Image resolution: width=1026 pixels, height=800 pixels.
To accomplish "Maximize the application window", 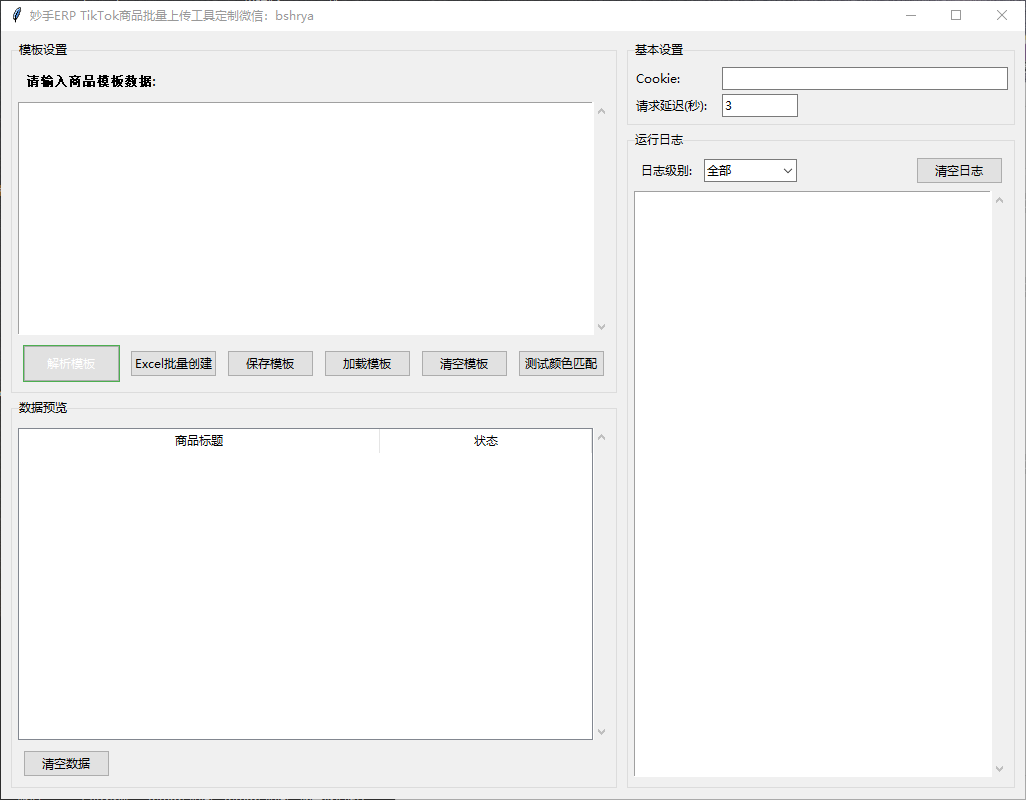I will [956, 15].
